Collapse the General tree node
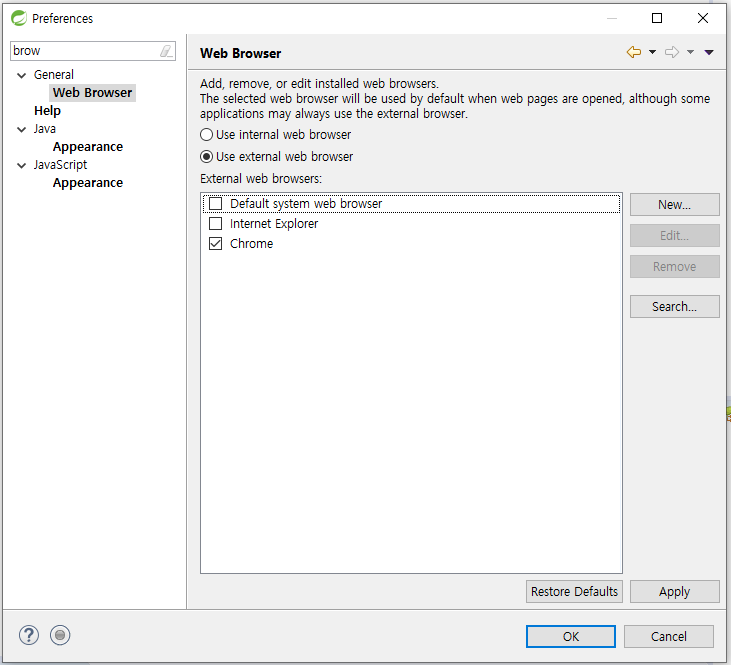The height and width of the screenshot is (665, 731). tap(21, 75)
